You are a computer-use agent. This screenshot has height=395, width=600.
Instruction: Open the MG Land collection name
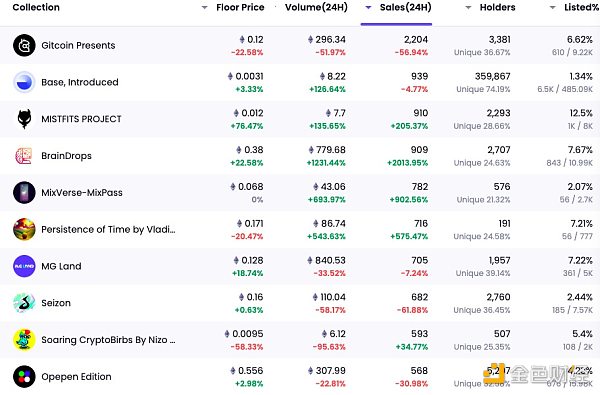click(x=61, y=266)
